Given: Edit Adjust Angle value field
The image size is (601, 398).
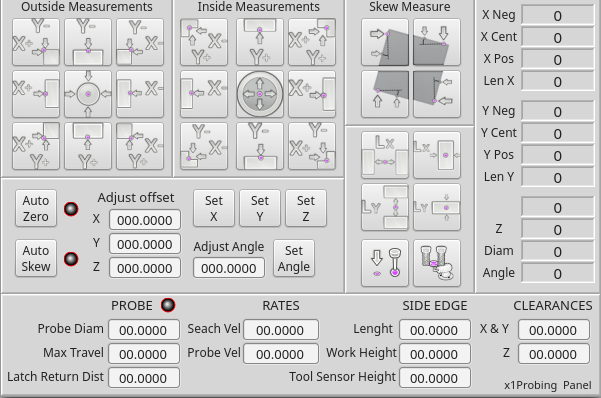Looking at the screenshot, I should click(229, 268).
